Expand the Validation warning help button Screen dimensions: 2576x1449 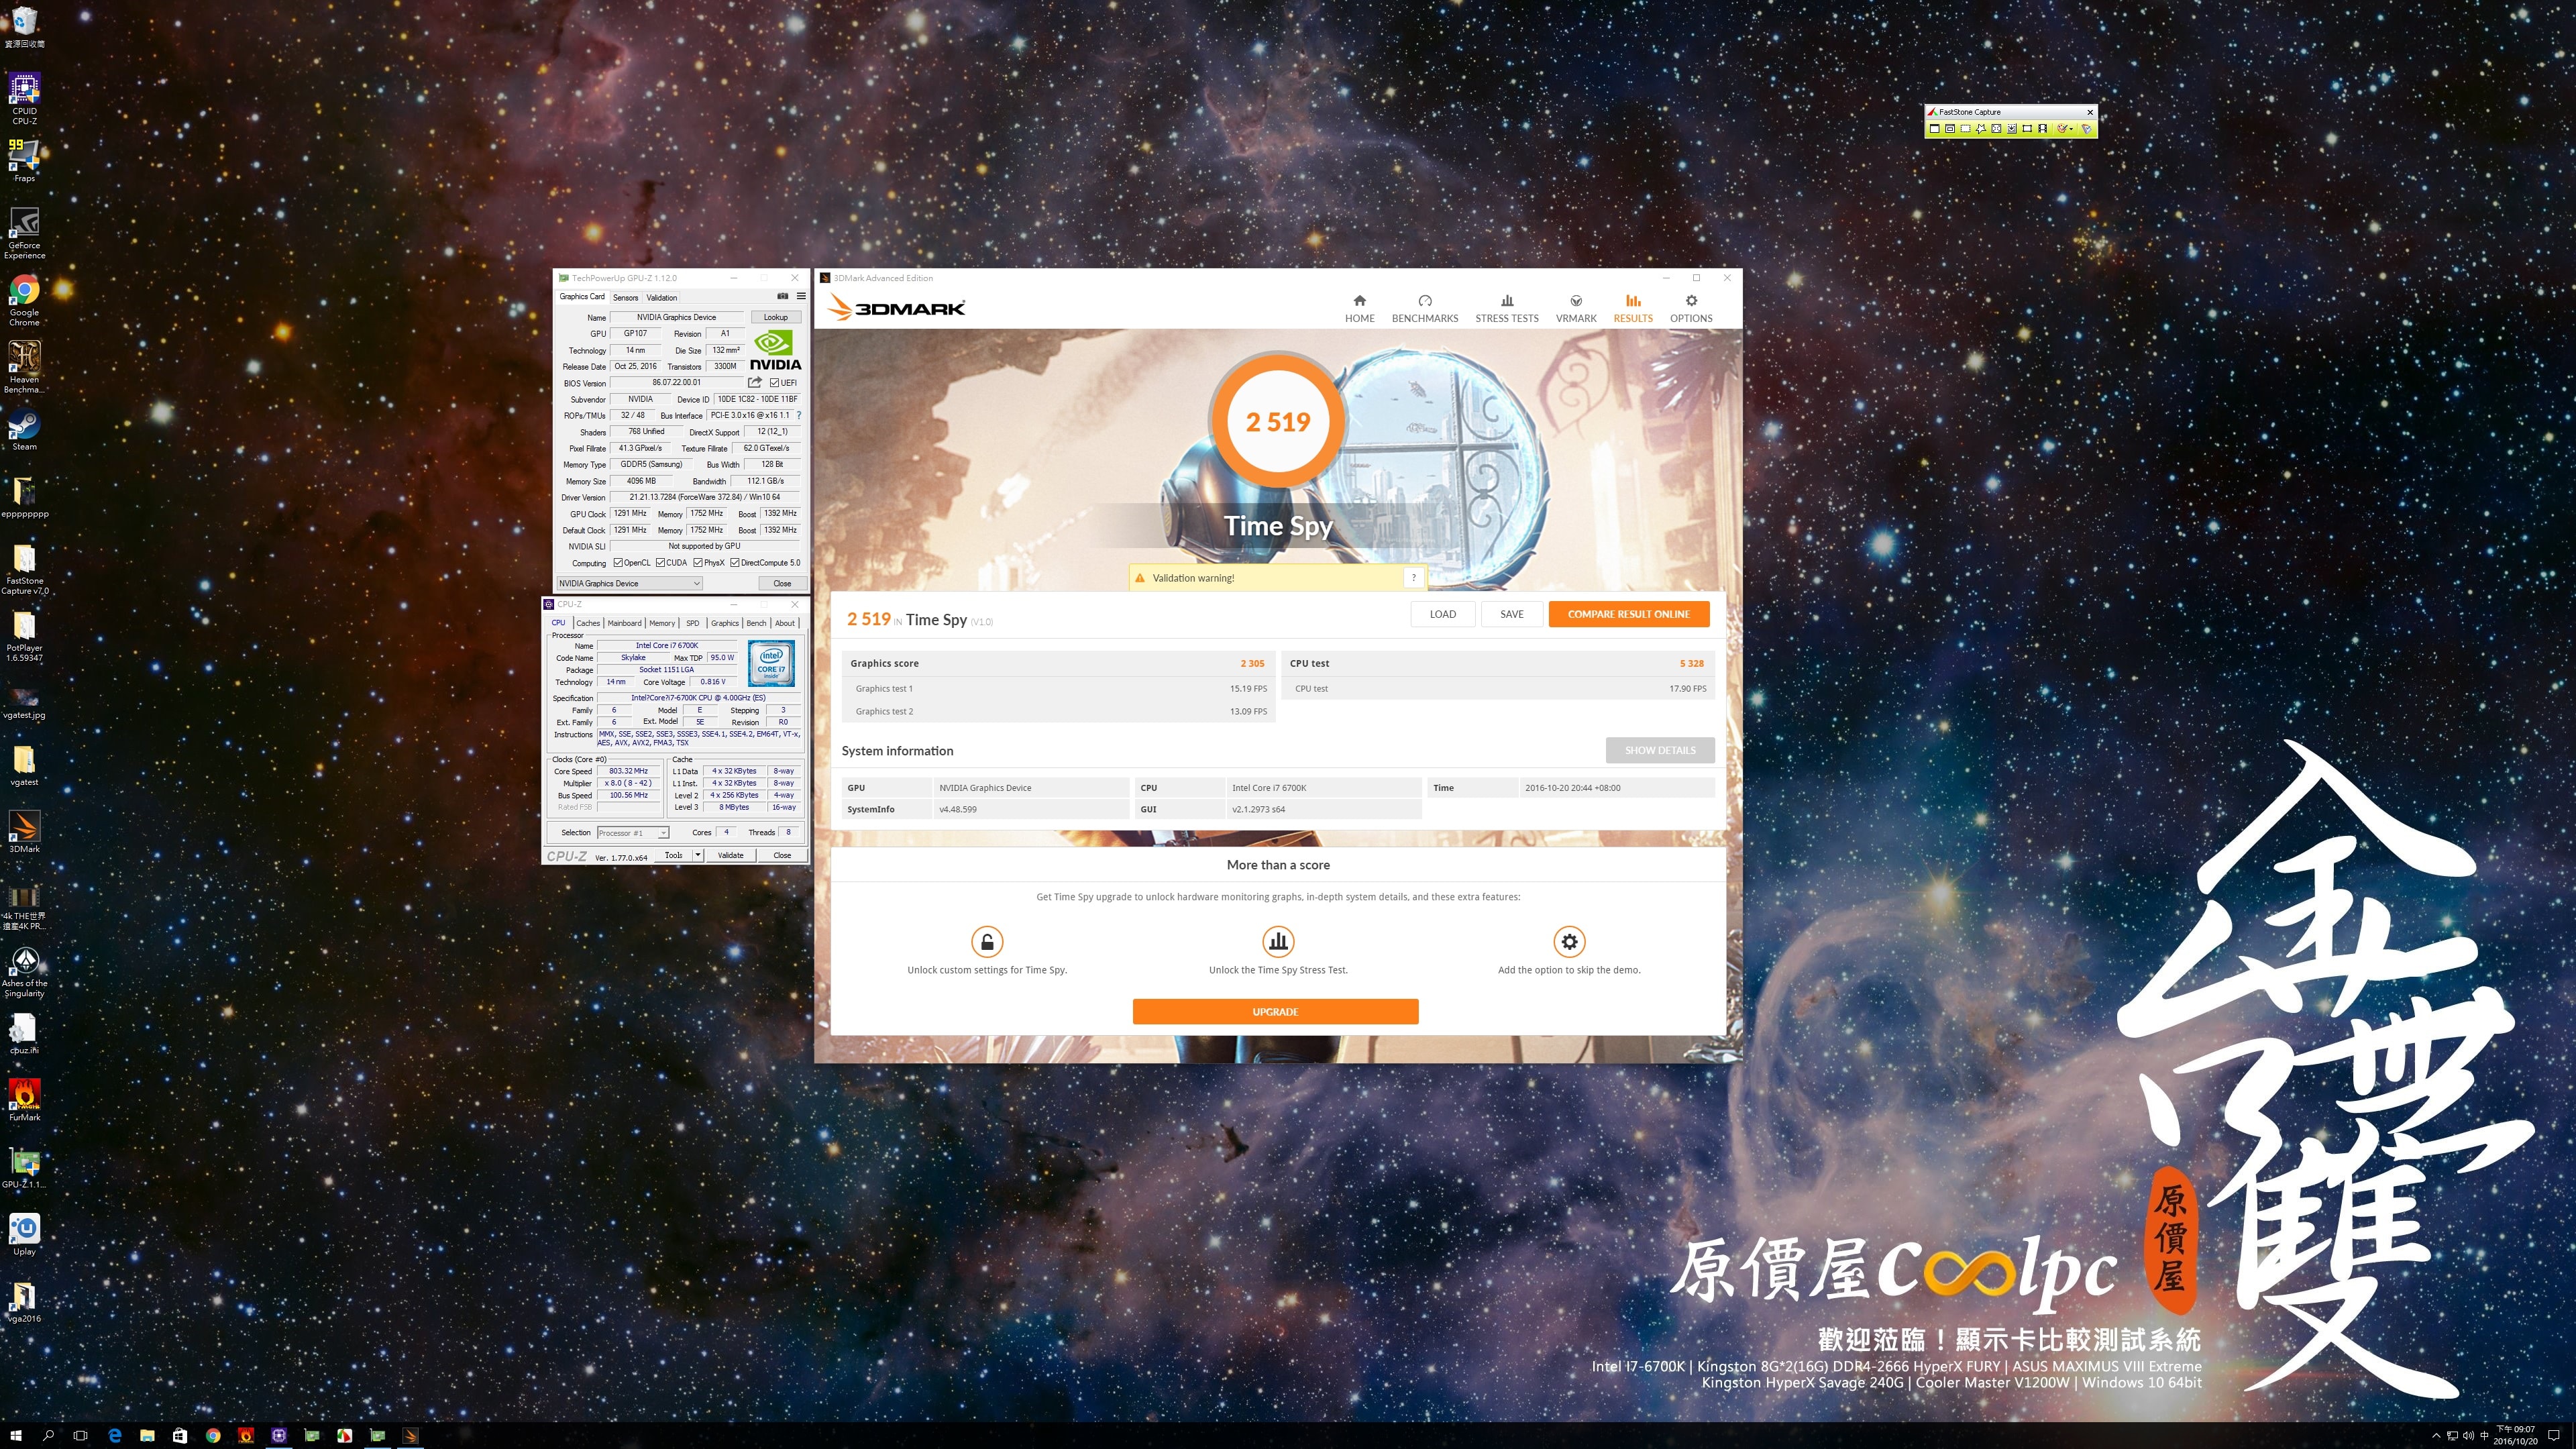click(x=1413, y=577)
